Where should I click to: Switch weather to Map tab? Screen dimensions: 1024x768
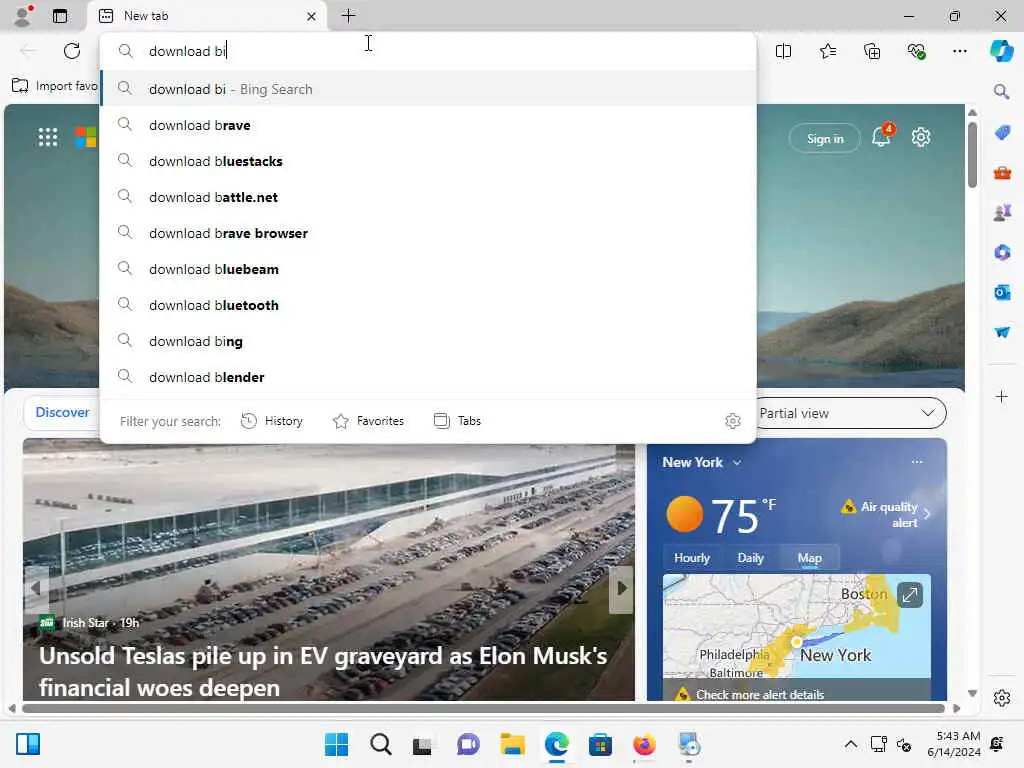pos(810,558)
